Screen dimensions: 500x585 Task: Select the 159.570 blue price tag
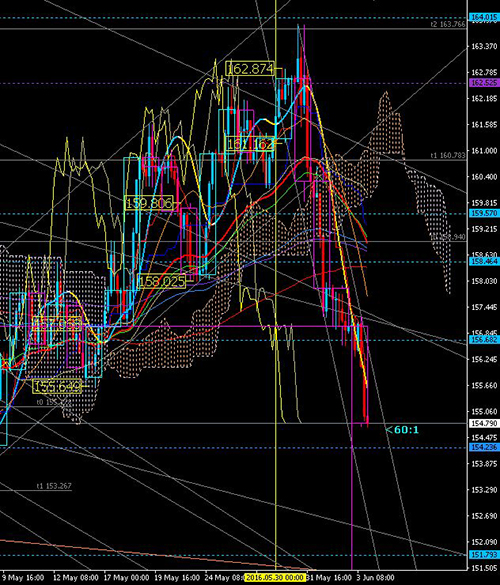484,213
